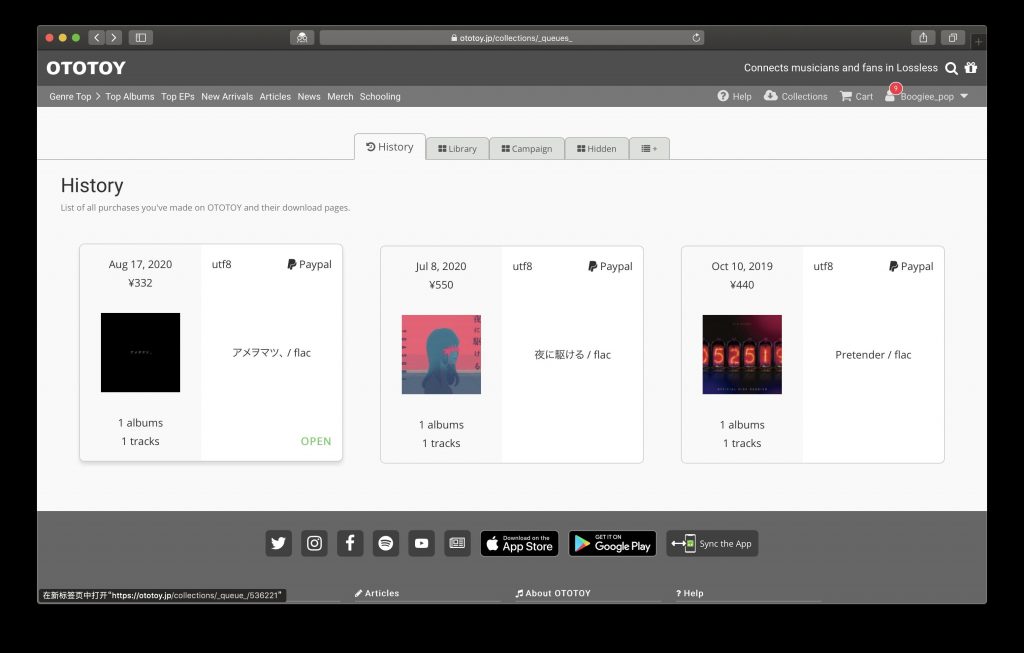Image resolution: width=1024 pixels, height=653 pixels.
Task: Open OTOTOY Spotify icon
Action: coord(386,543)
